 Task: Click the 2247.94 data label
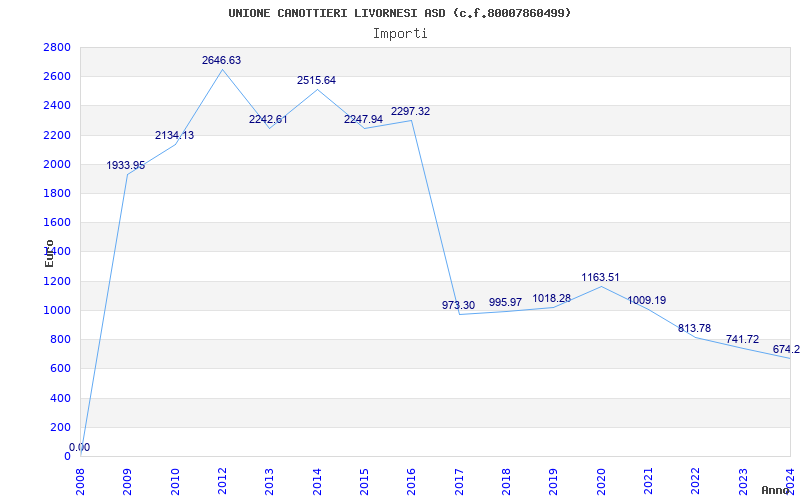point(363,119)
